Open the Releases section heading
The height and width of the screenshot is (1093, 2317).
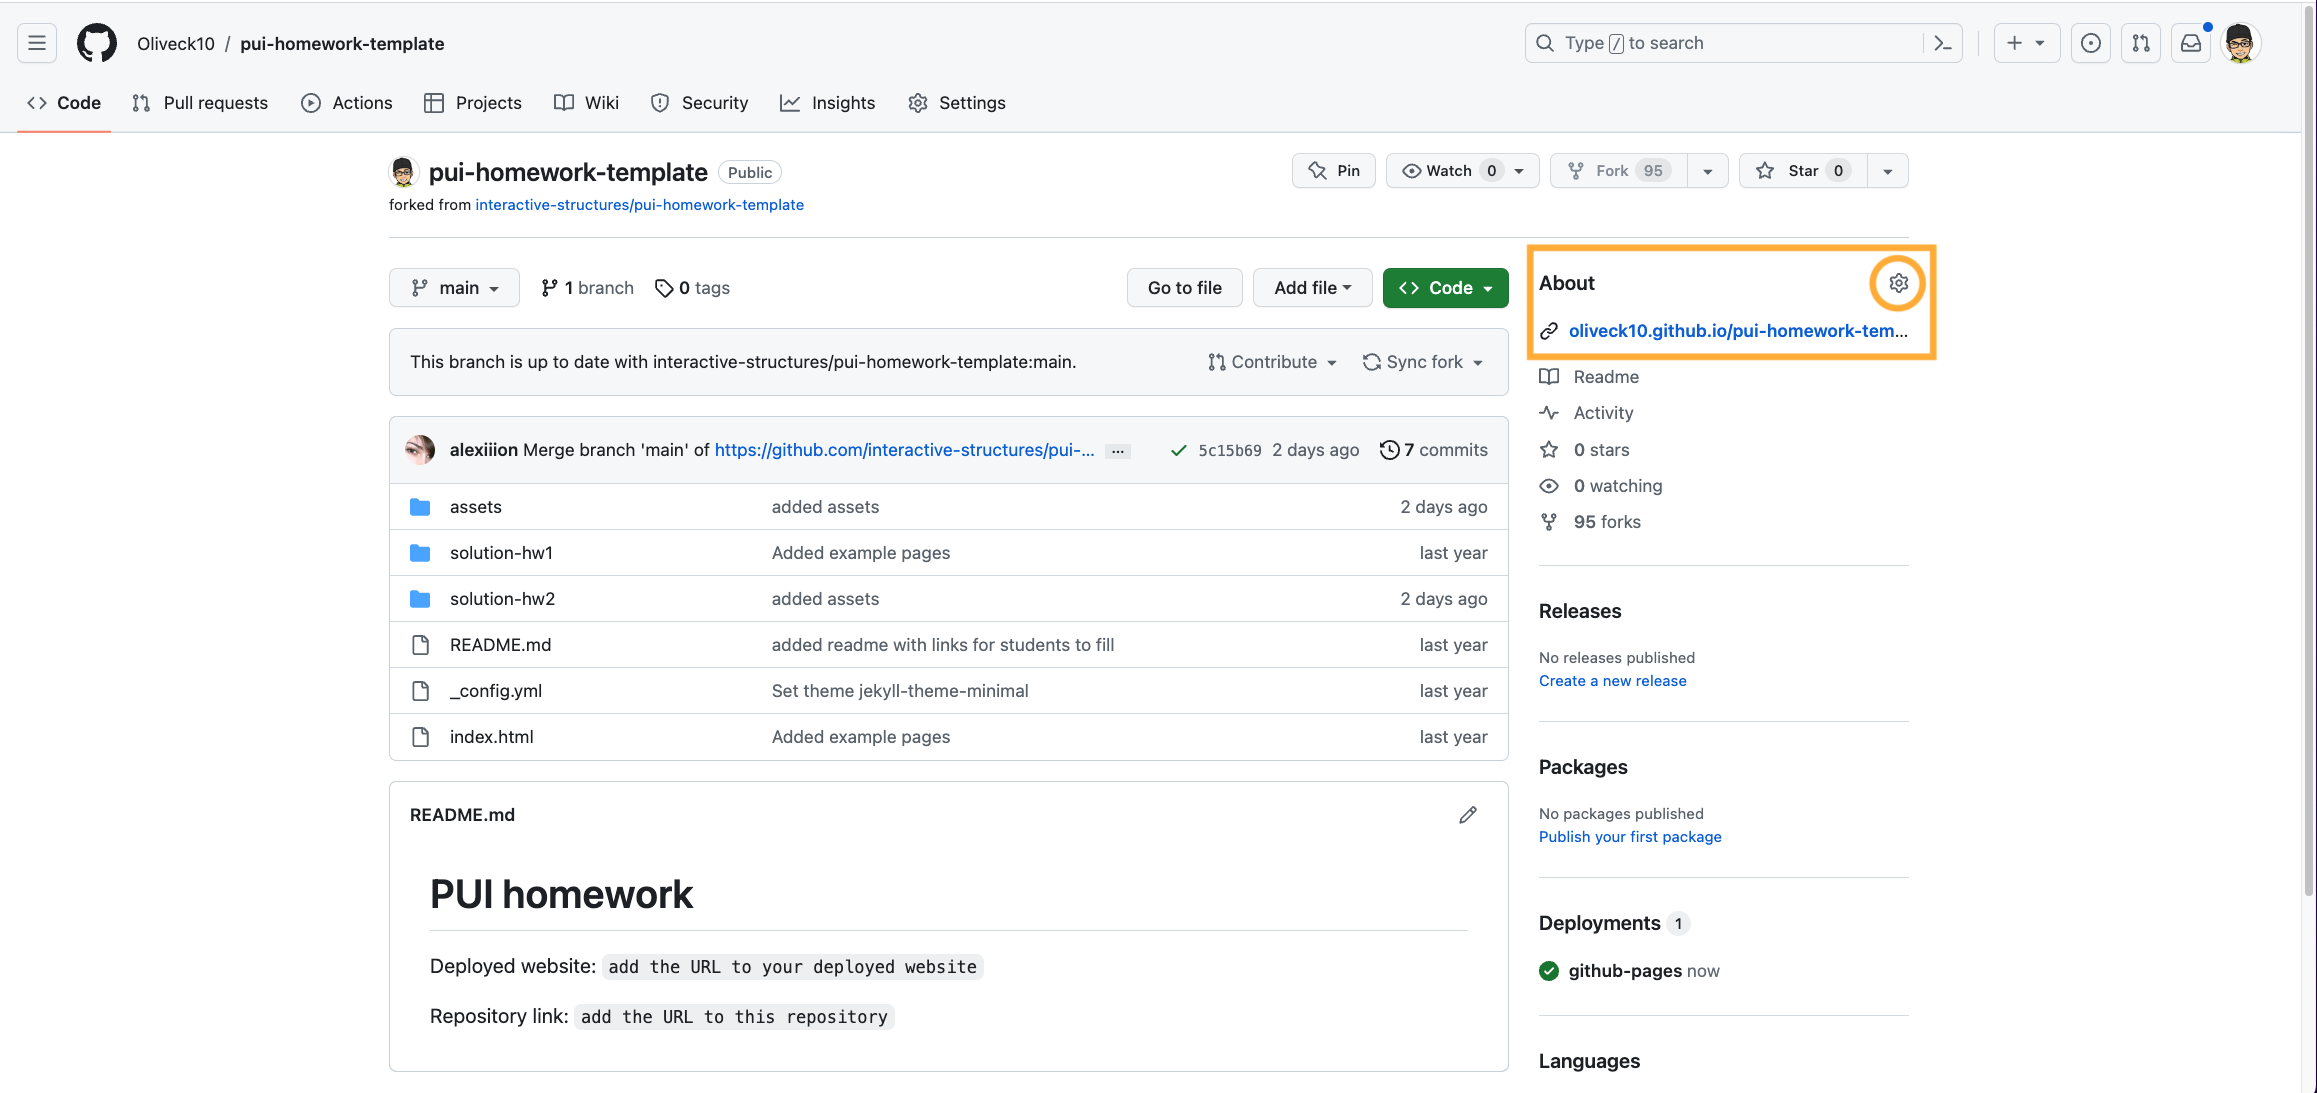tap(1580, 611)
